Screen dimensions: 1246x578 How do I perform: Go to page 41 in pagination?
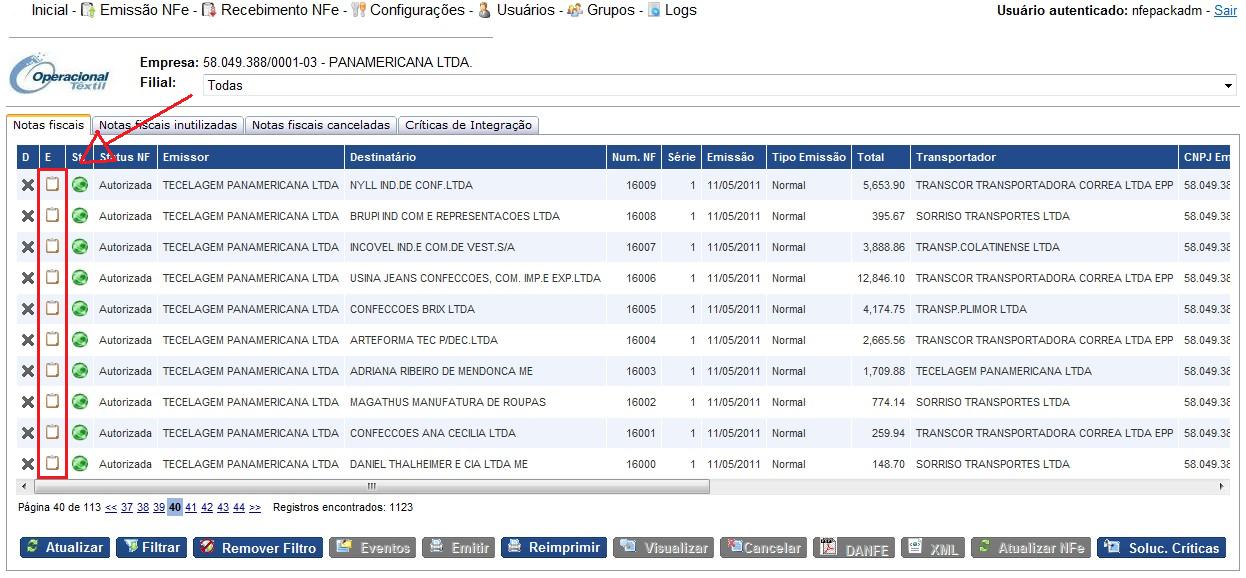pyautogui.click(x=191, y=508)
